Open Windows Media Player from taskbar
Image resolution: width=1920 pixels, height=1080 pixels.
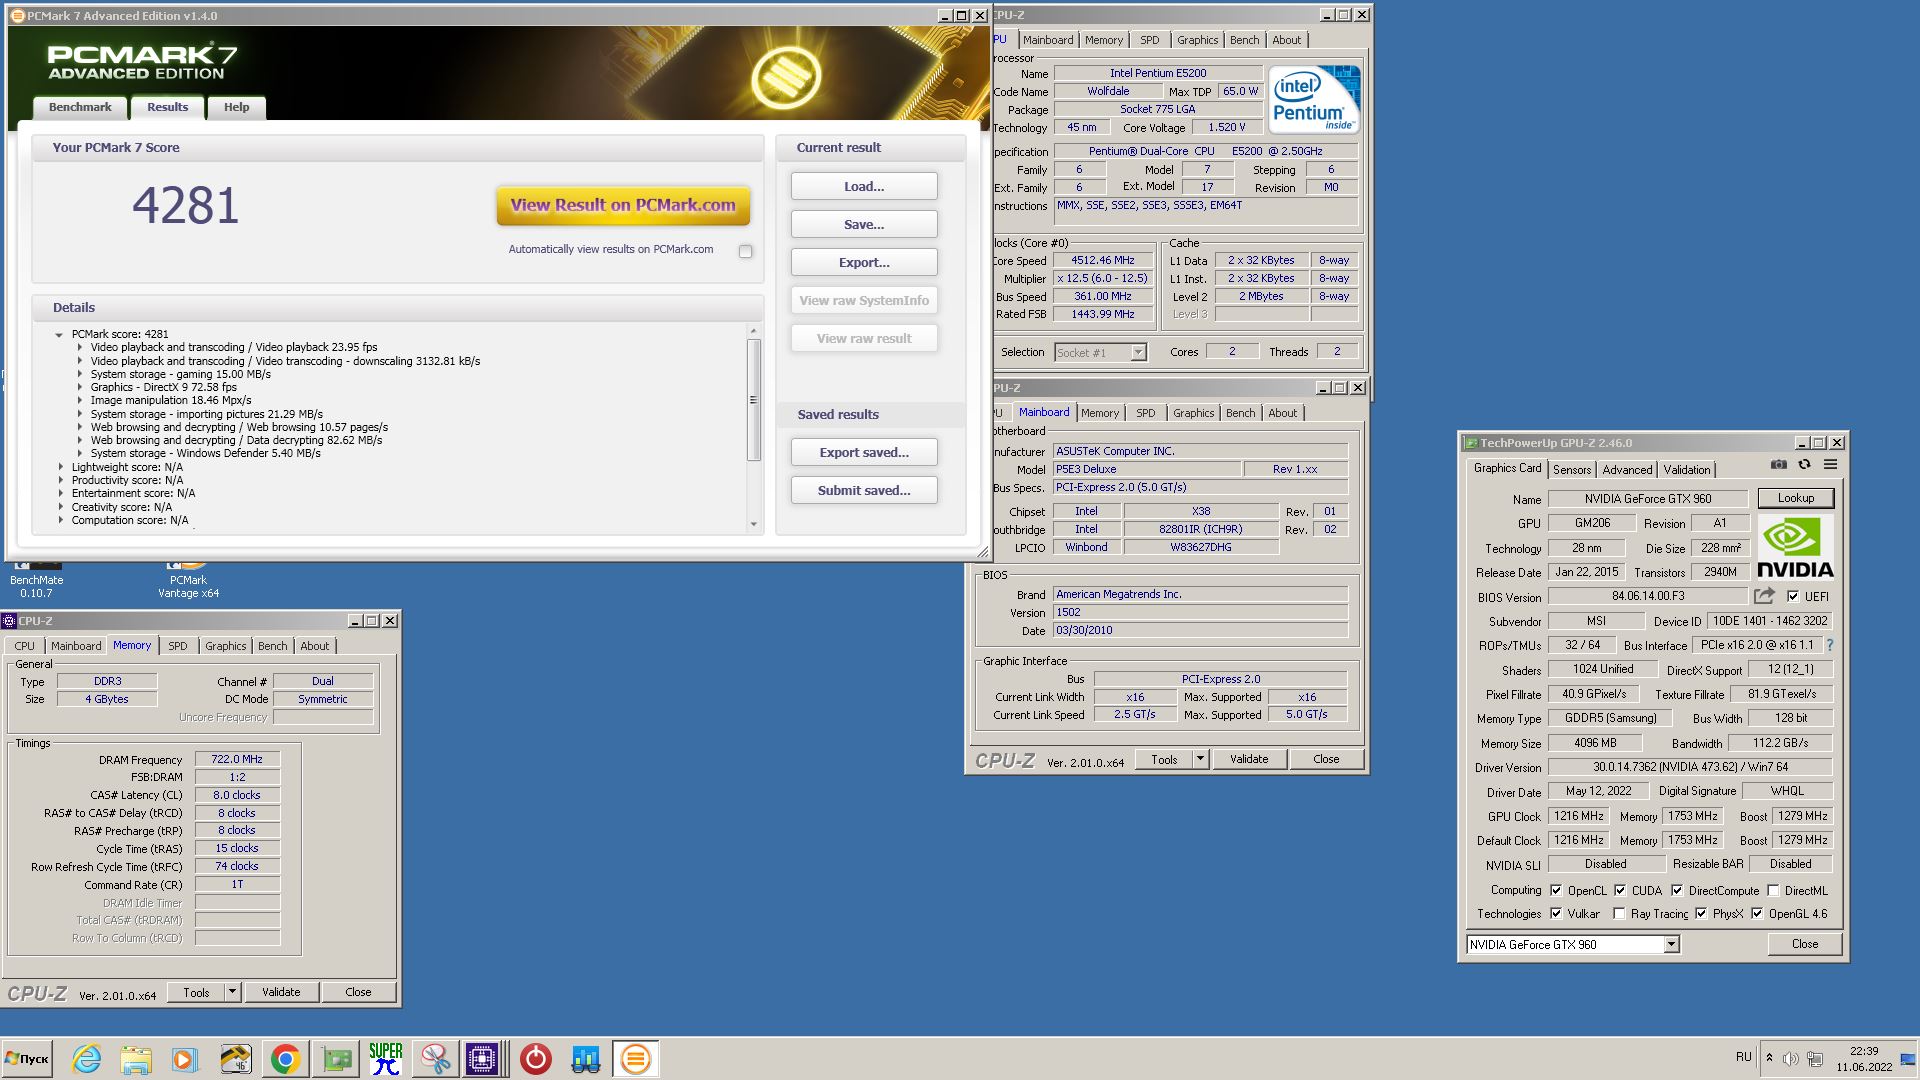[185, 1059]
